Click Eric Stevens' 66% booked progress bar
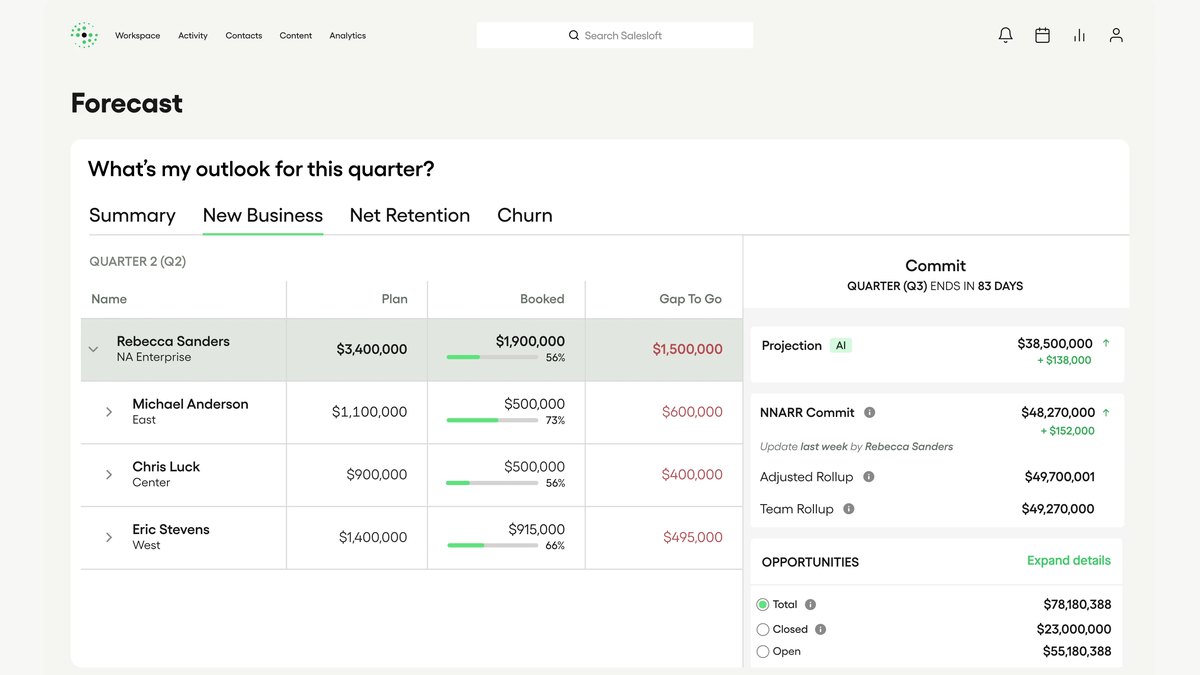 pos(492,545)
